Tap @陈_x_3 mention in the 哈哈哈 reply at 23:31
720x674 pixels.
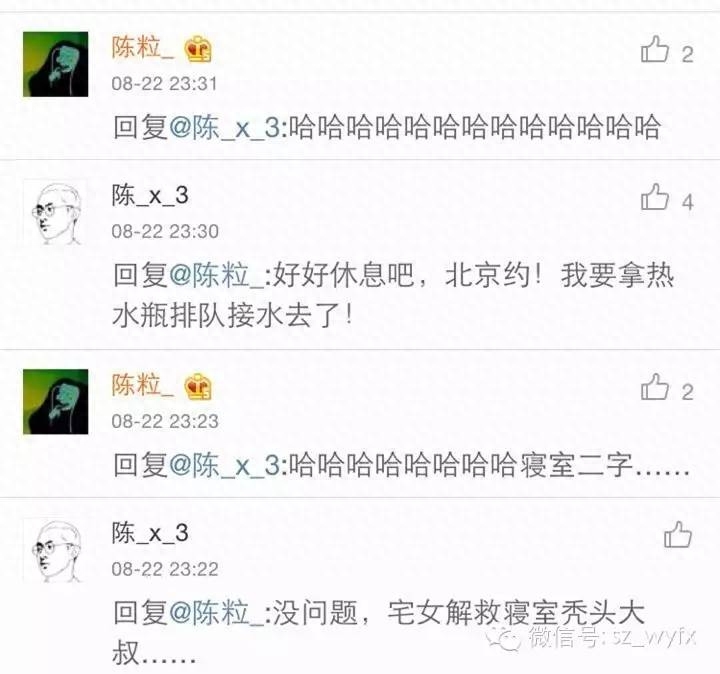click(225, 127)
